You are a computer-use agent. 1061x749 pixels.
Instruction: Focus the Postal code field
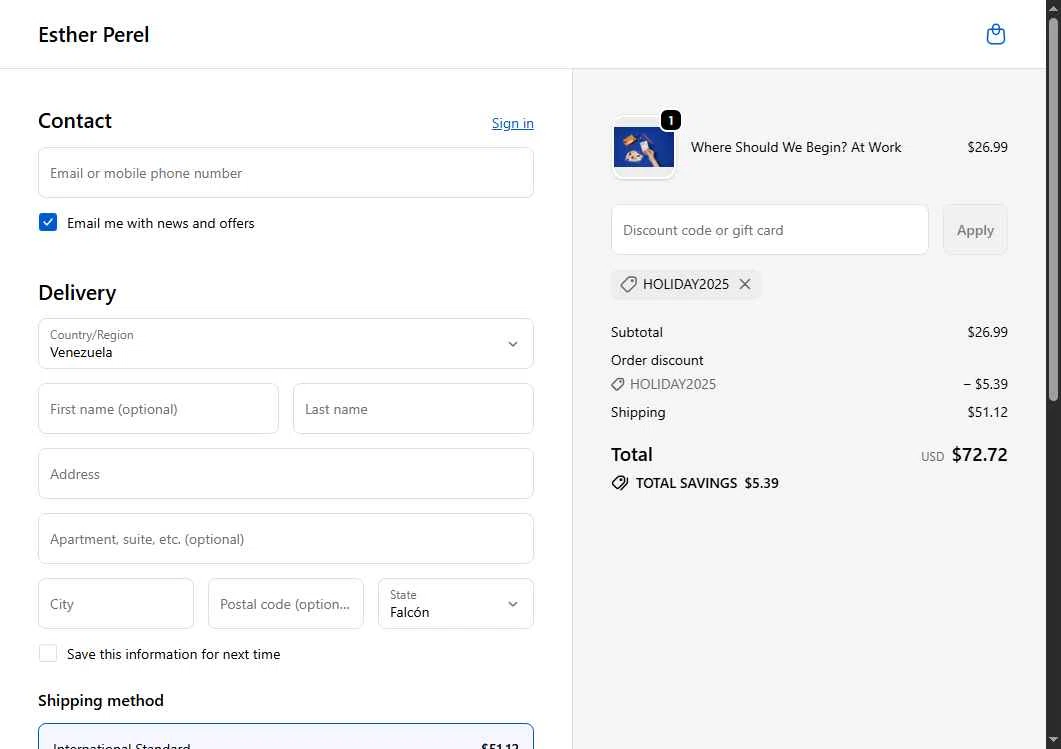tap(286, 604)
